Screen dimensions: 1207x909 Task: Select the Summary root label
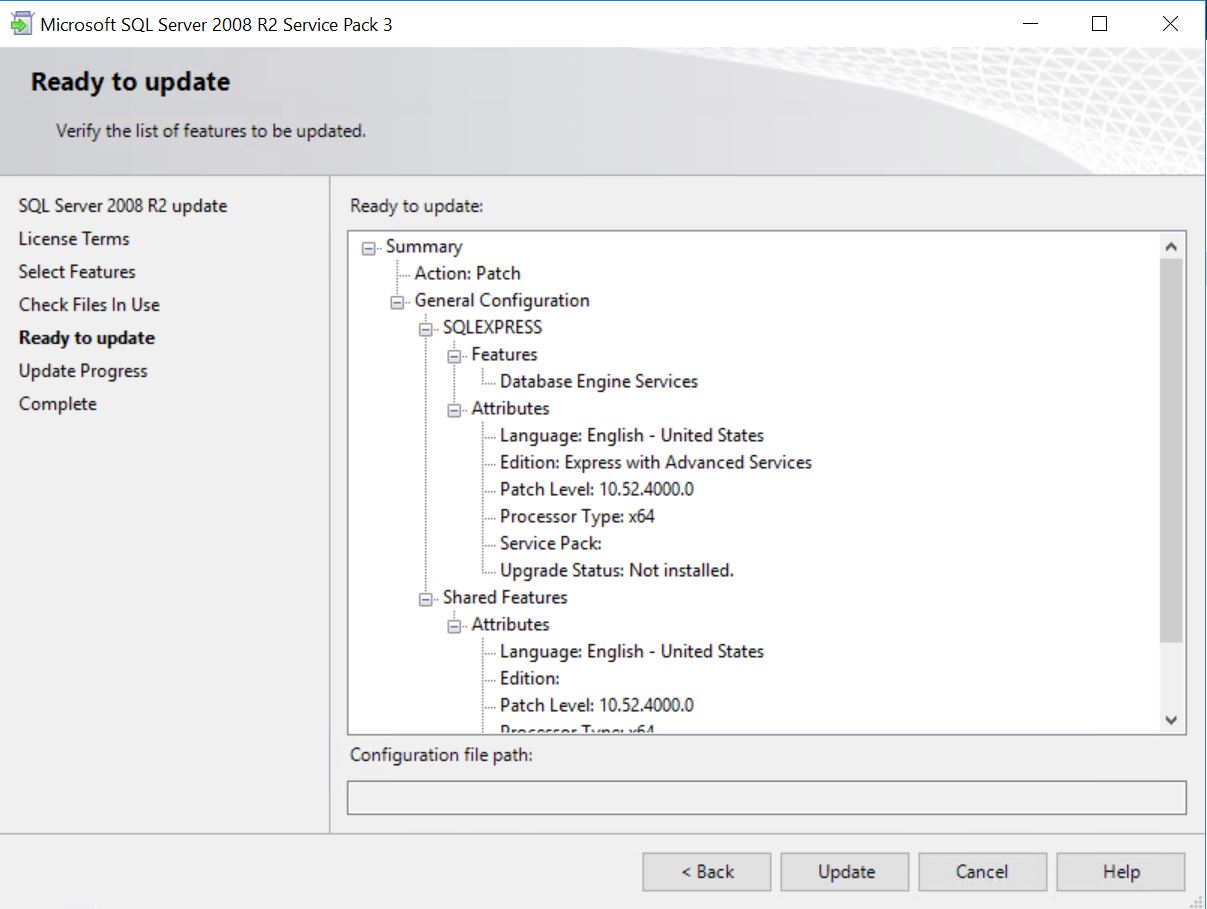tap(424, 247)
